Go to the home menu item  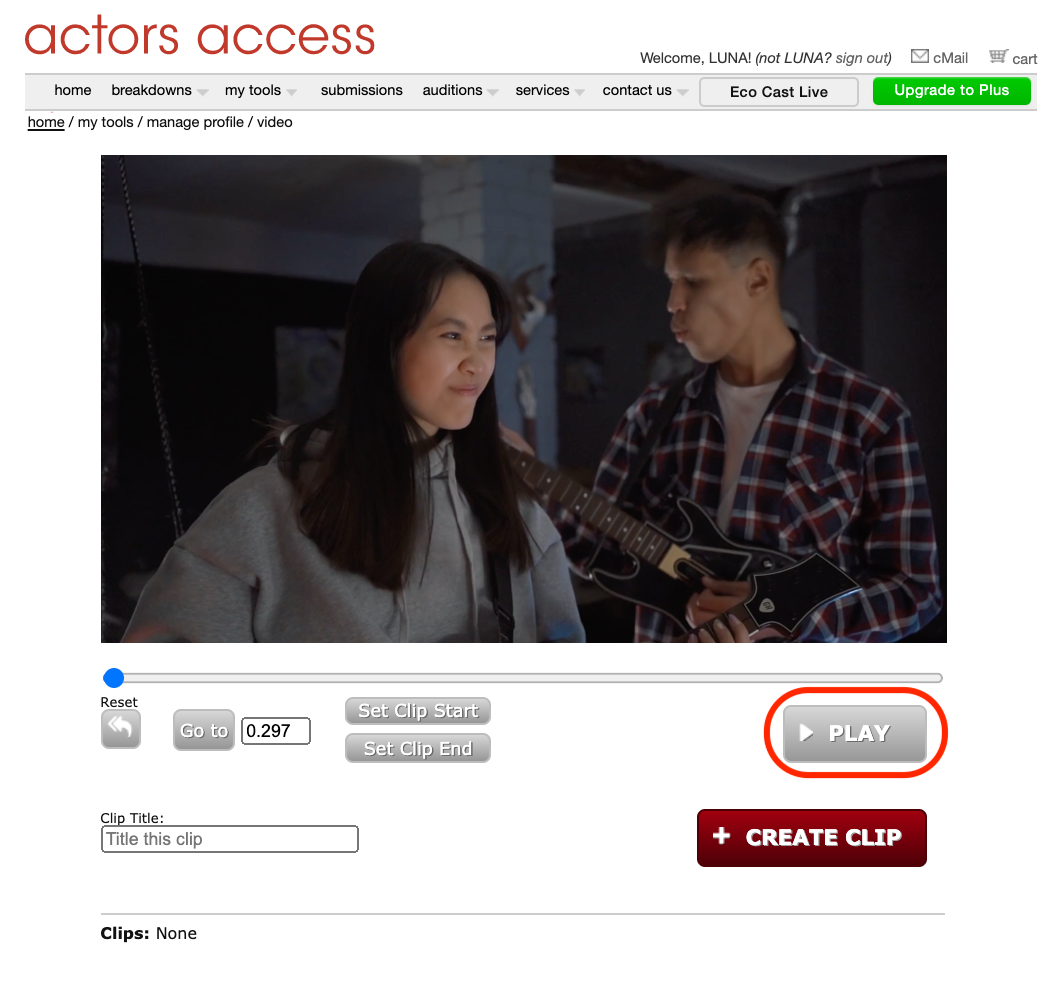tap(72, 90)
